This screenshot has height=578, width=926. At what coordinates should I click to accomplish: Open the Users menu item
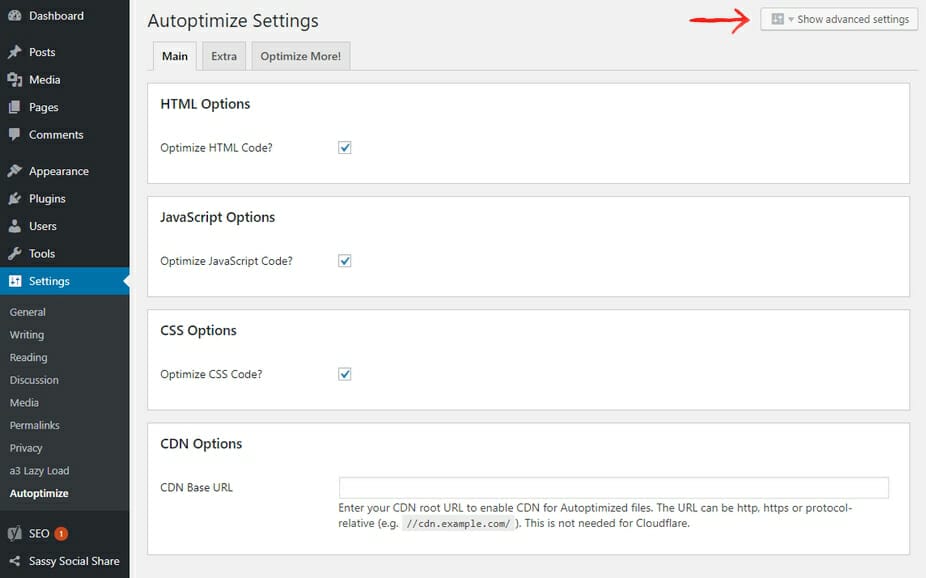tap(43, 226)
